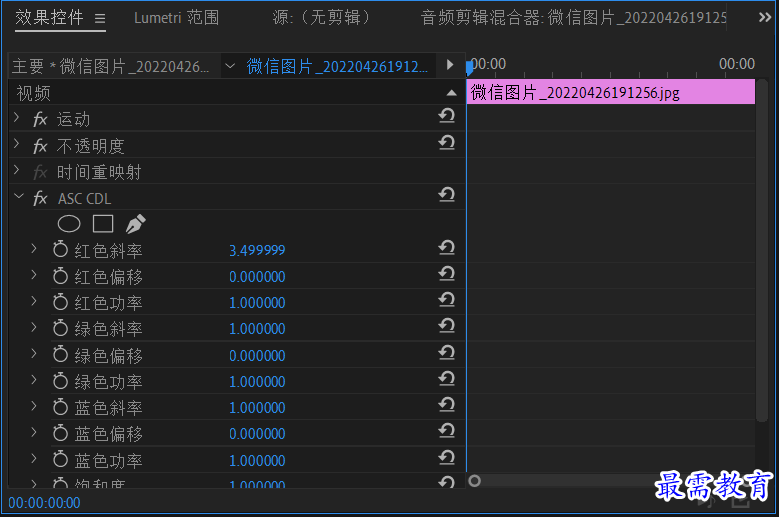Reset the 不透明度 effect
Screen dimensions: 779x517
point(447,143)
